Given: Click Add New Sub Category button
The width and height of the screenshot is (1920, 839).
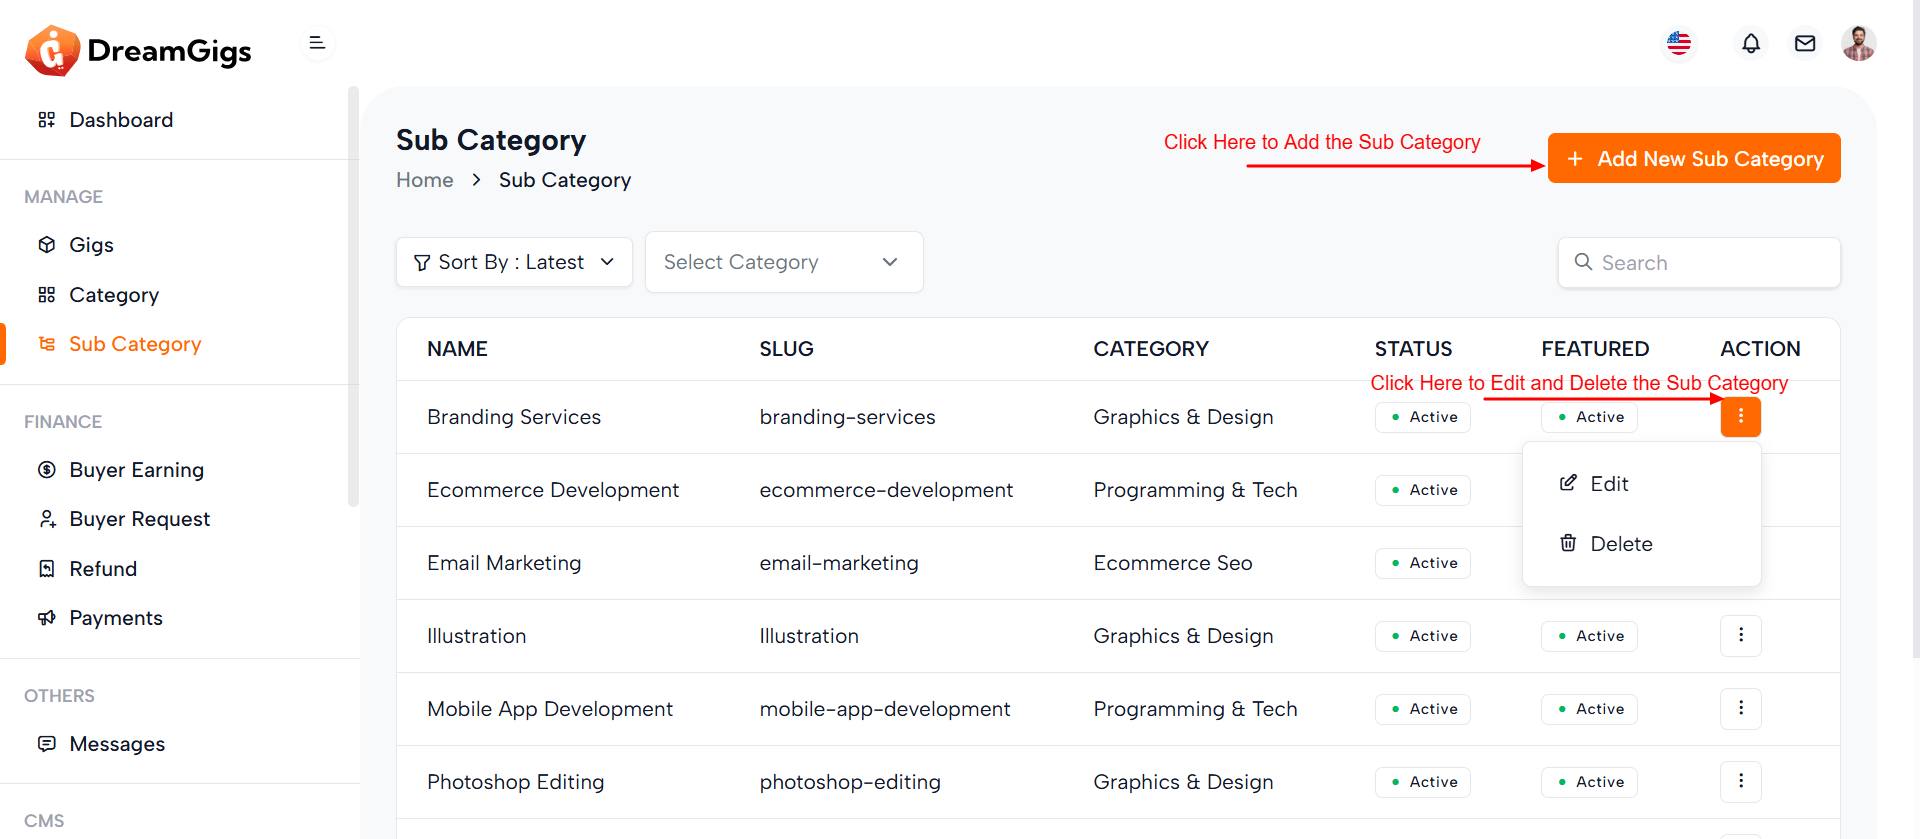Looking at the screenshot, I should [1694, 159].
